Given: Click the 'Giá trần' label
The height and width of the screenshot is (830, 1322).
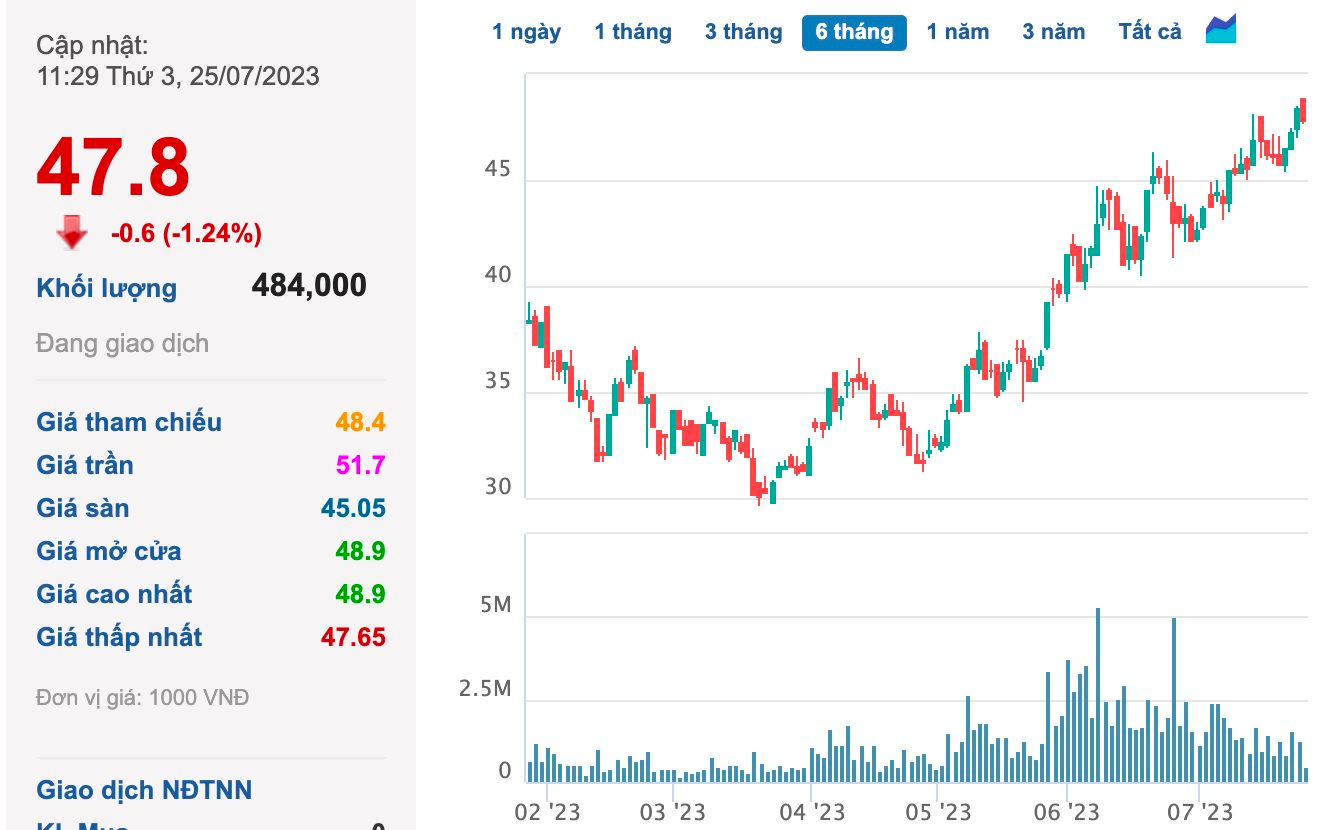Looking at the screenshot, I should [85, 465].
